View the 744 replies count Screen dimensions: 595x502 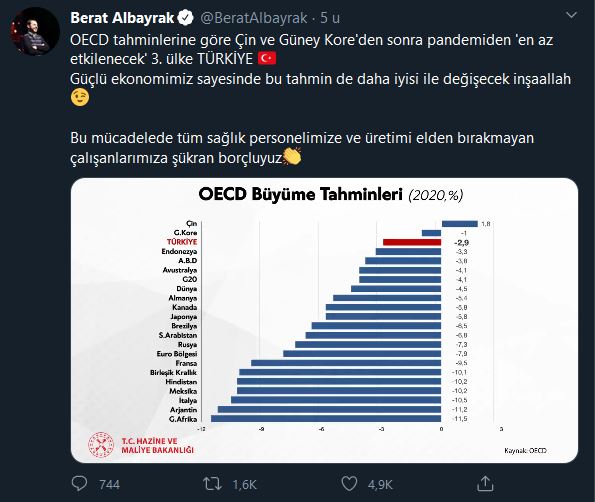109,485
